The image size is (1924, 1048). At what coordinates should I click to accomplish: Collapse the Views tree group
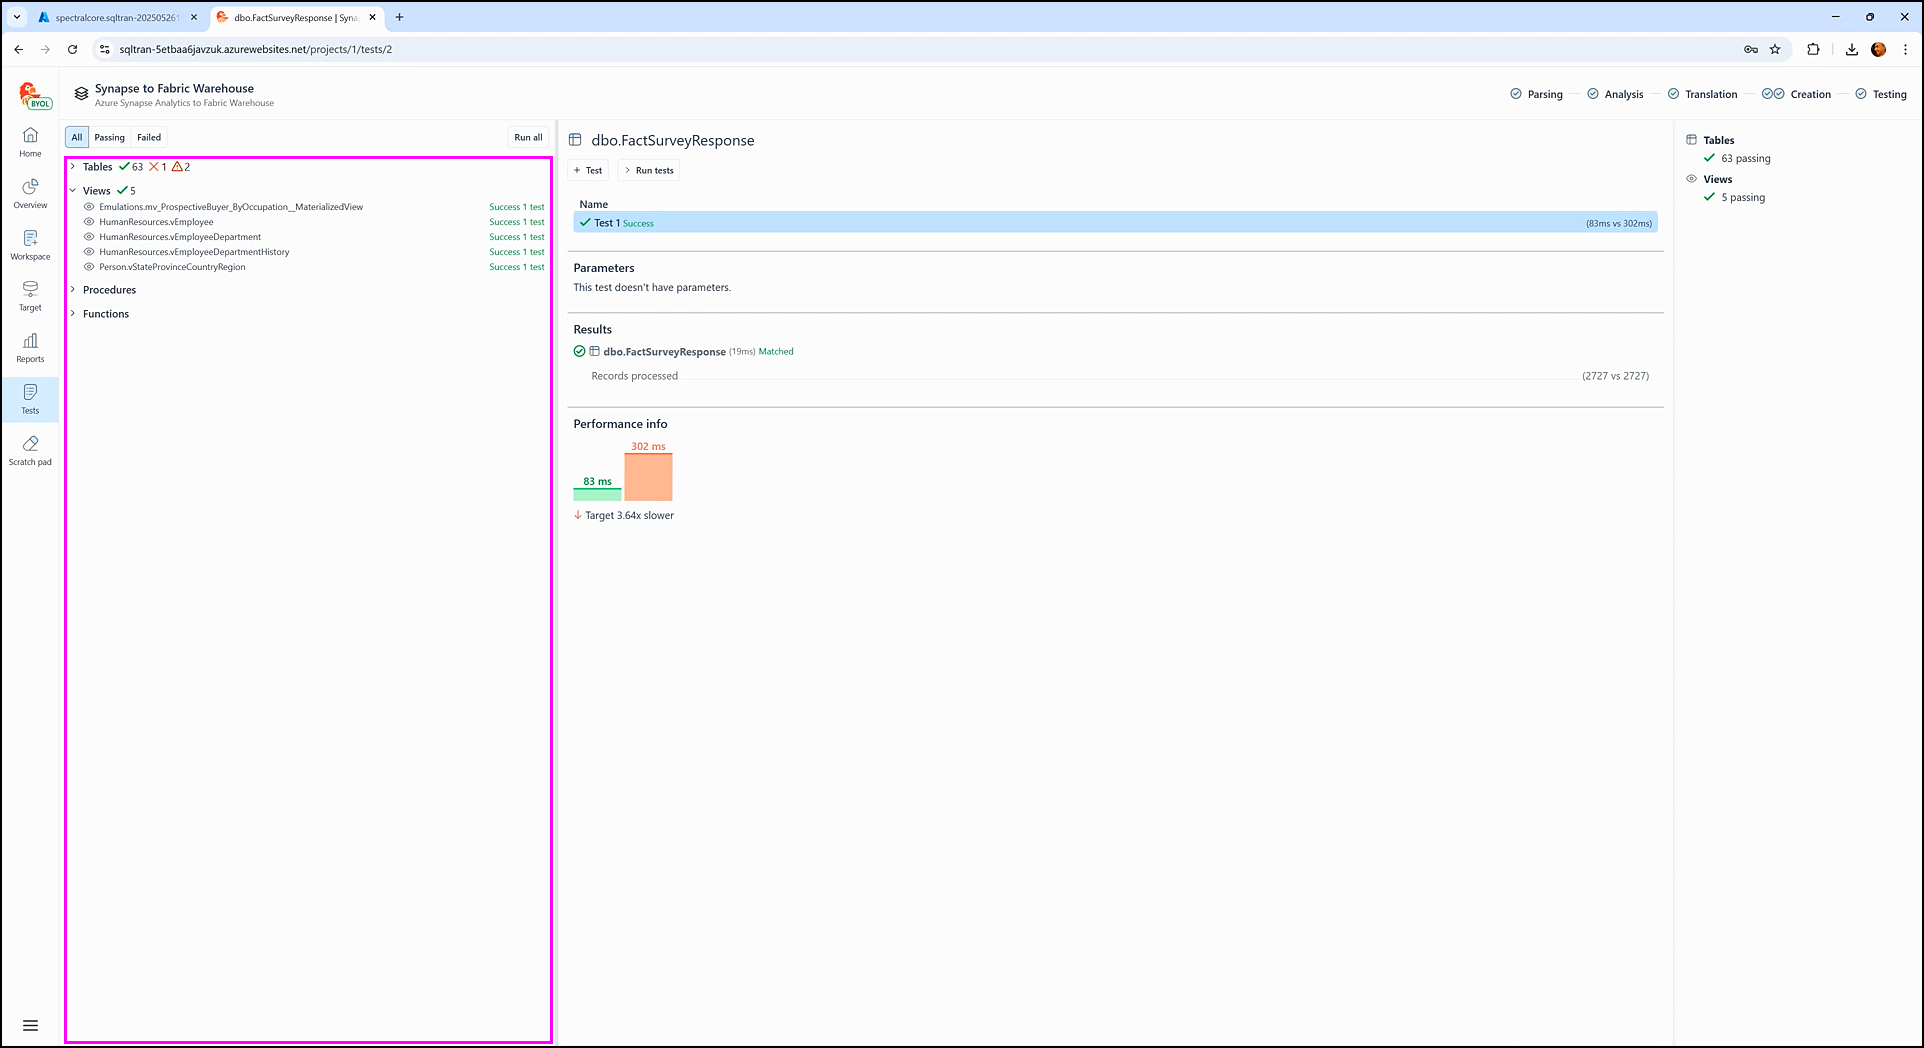(x=73, y=191)
